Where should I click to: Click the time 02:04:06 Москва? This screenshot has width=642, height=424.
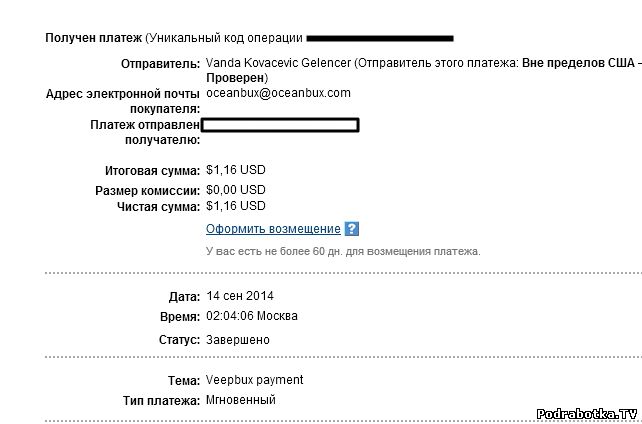252,316
